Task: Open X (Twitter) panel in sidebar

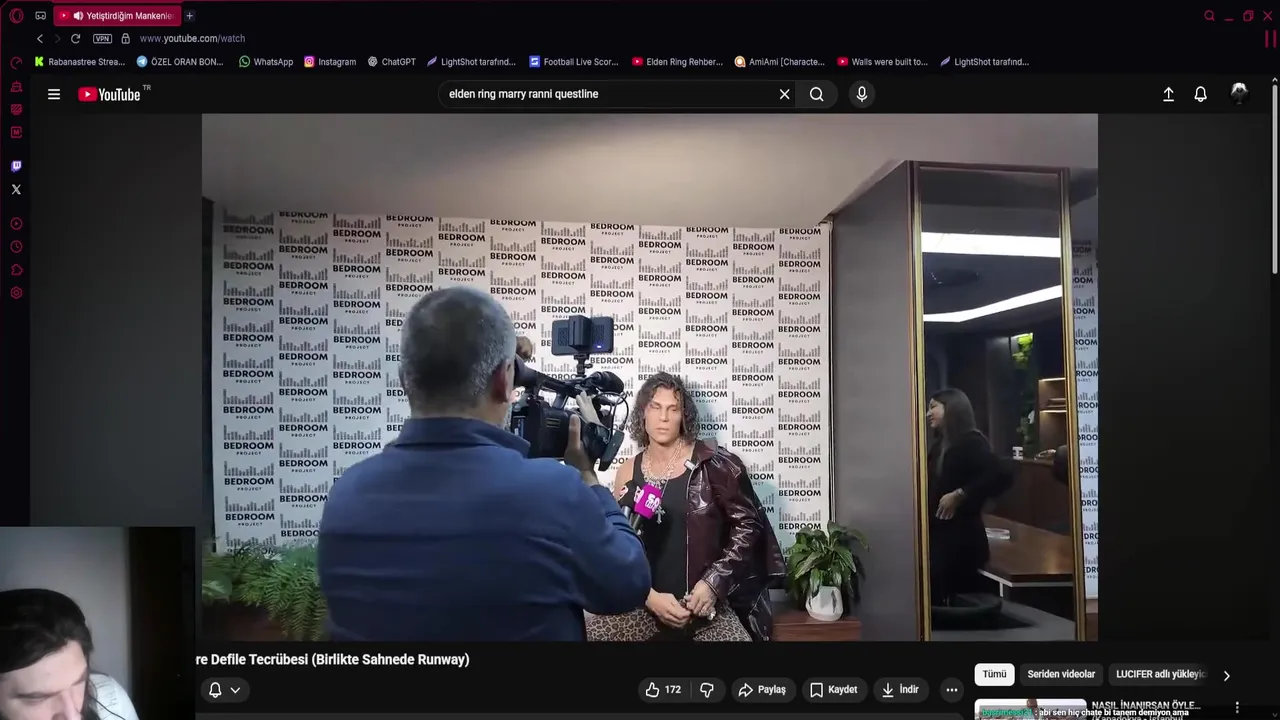Action: coord(16,189)
